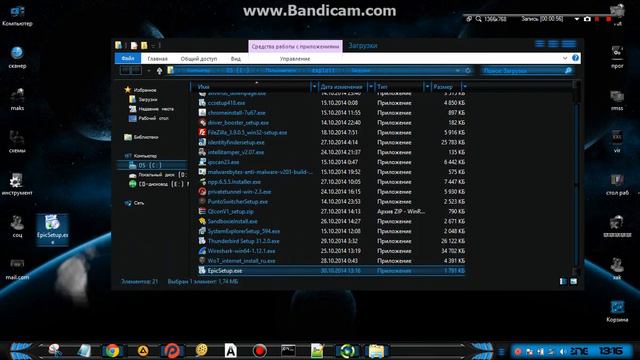Open Дата изменения column filter dropdown

coord(371,87)
